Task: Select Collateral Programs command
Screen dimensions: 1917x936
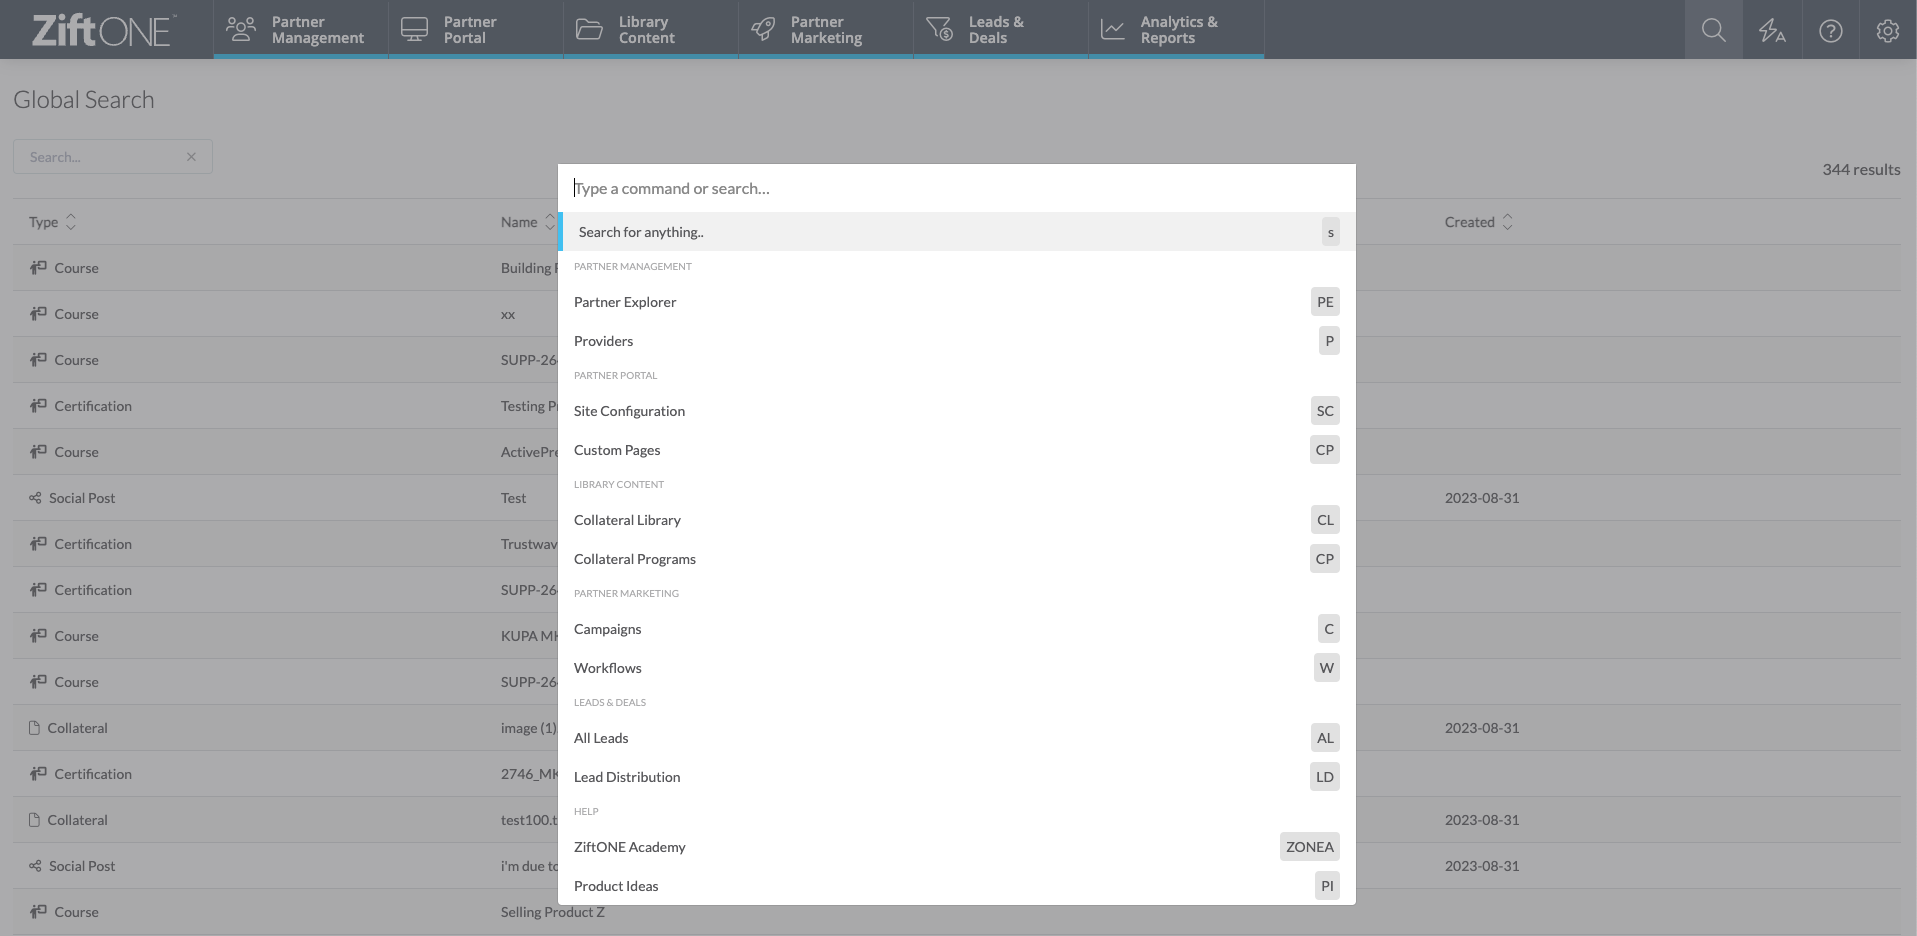Action: [957, 559]
